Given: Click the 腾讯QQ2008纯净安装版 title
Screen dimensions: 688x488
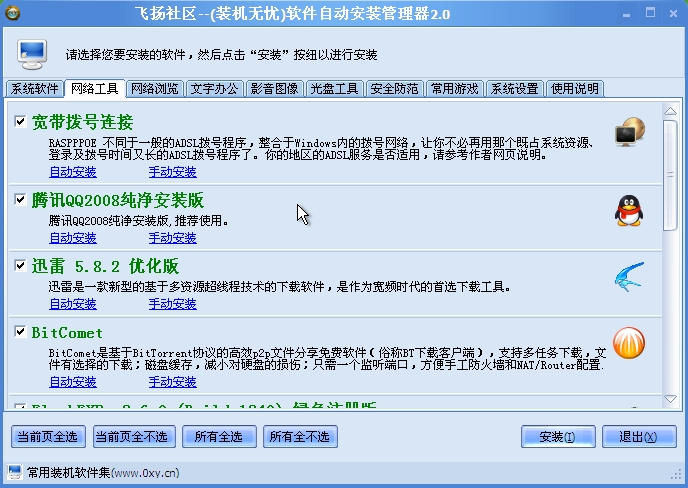Looking at the screenshot, I should point(118,201).
